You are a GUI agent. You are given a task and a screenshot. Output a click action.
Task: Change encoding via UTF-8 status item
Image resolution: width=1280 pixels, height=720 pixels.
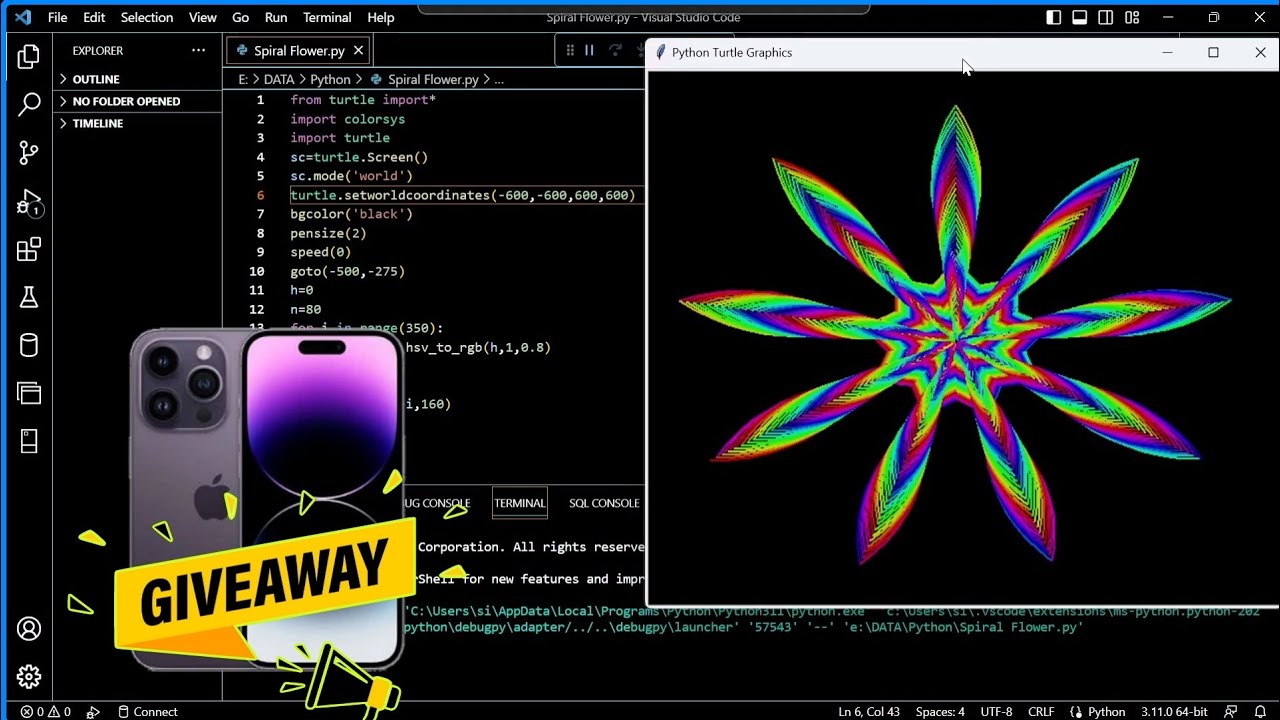pos(997,712)
